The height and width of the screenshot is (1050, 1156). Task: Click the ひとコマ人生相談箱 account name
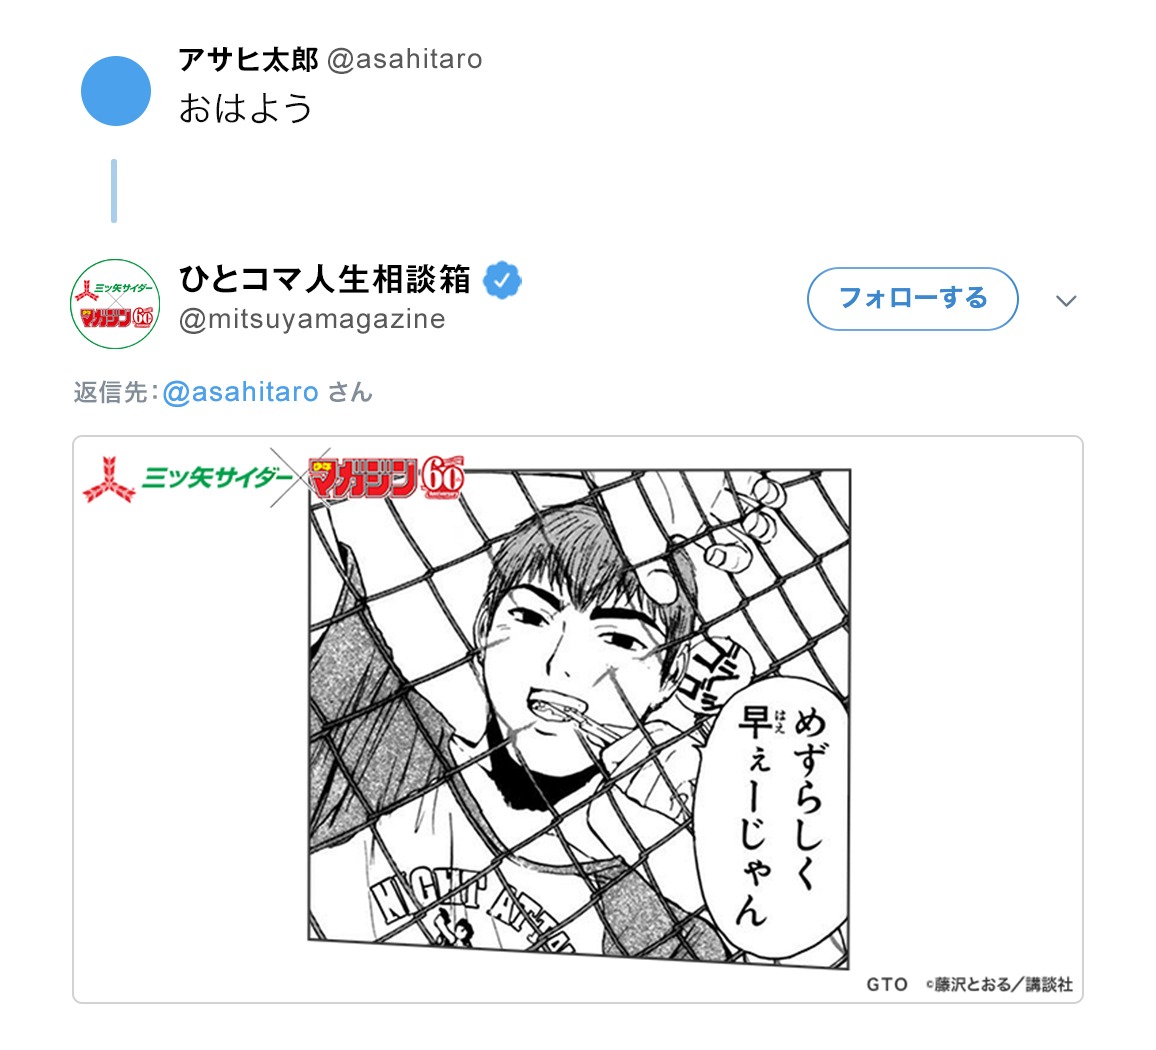(x=324, y=279)
